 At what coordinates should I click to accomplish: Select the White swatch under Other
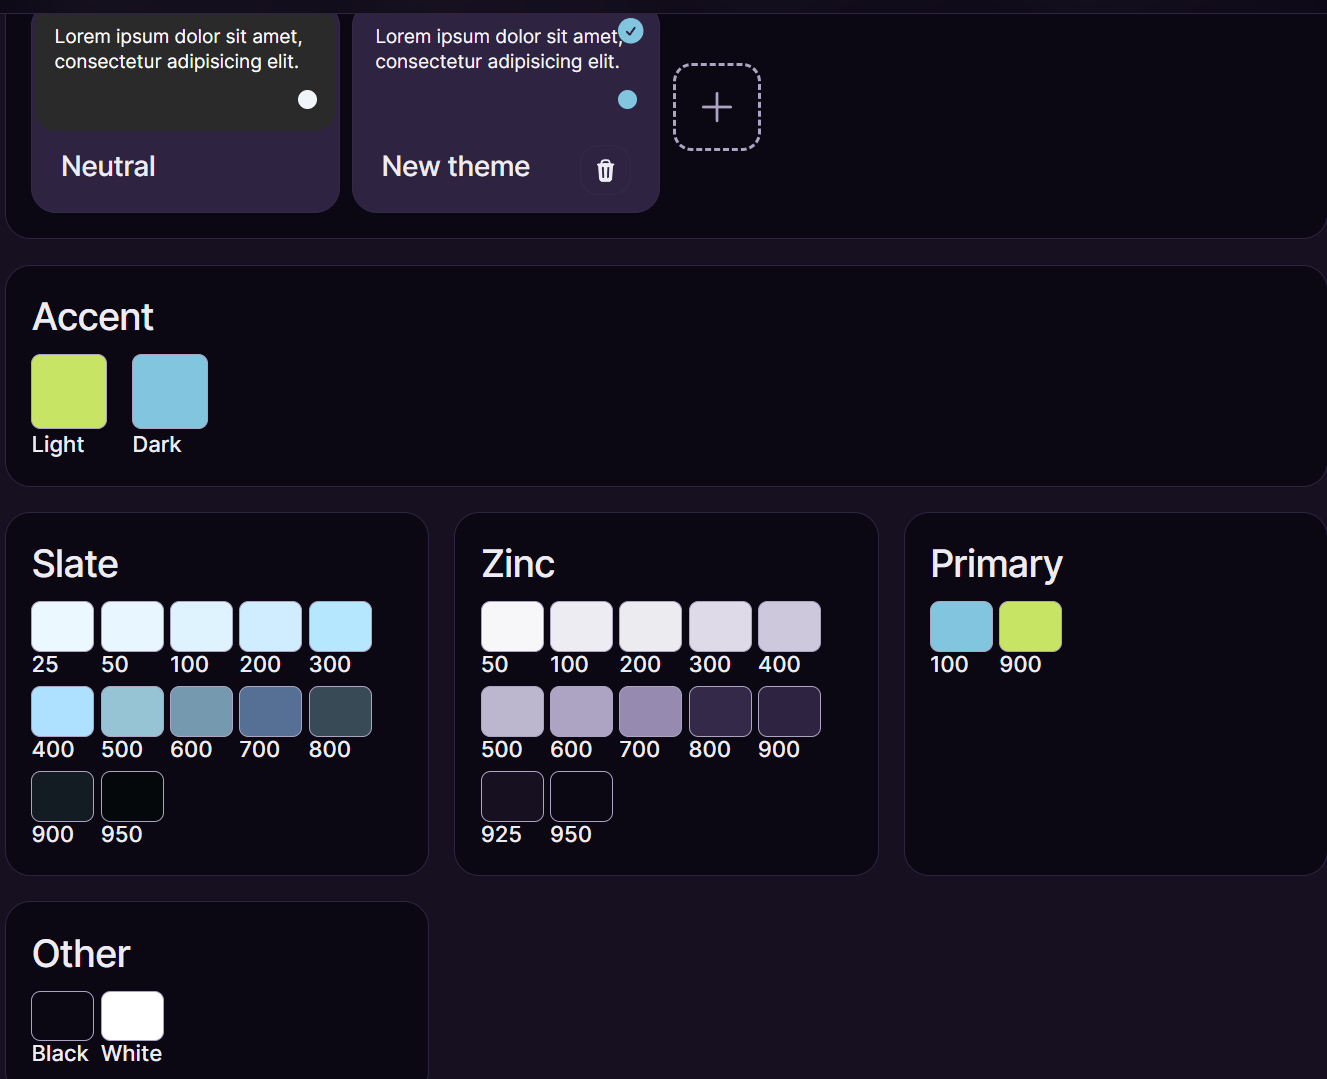click(x=132, y=1016)
